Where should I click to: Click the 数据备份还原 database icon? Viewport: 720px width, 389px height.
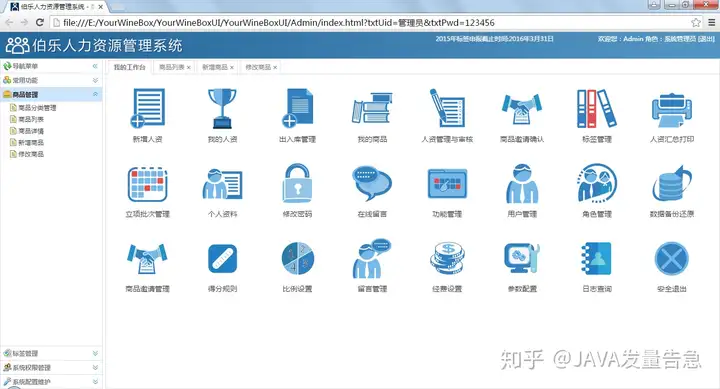(672, 183)
